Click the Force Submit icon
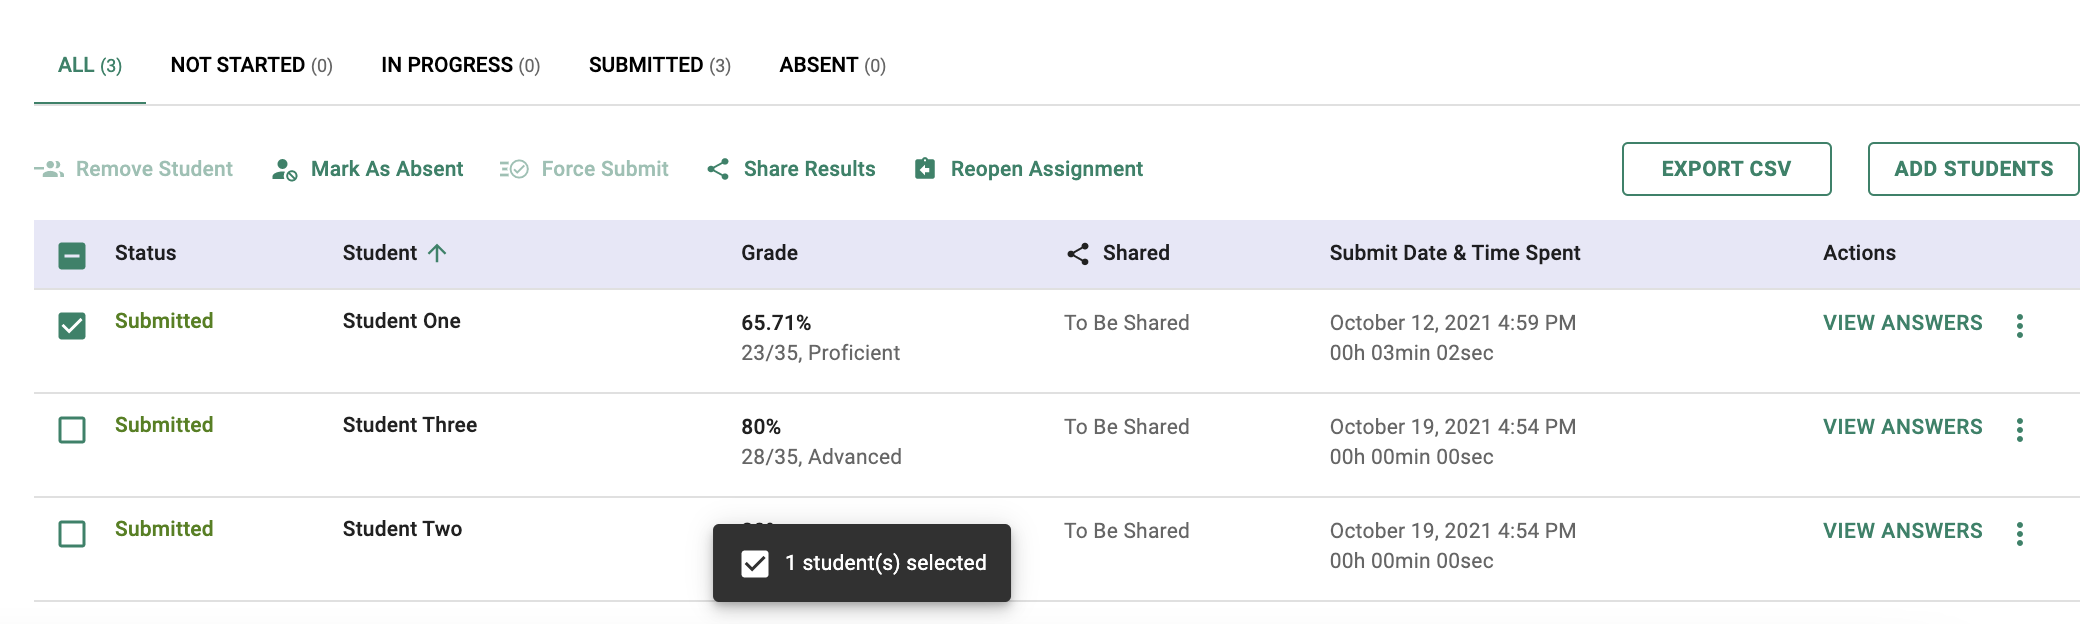 tap(514, 169)
